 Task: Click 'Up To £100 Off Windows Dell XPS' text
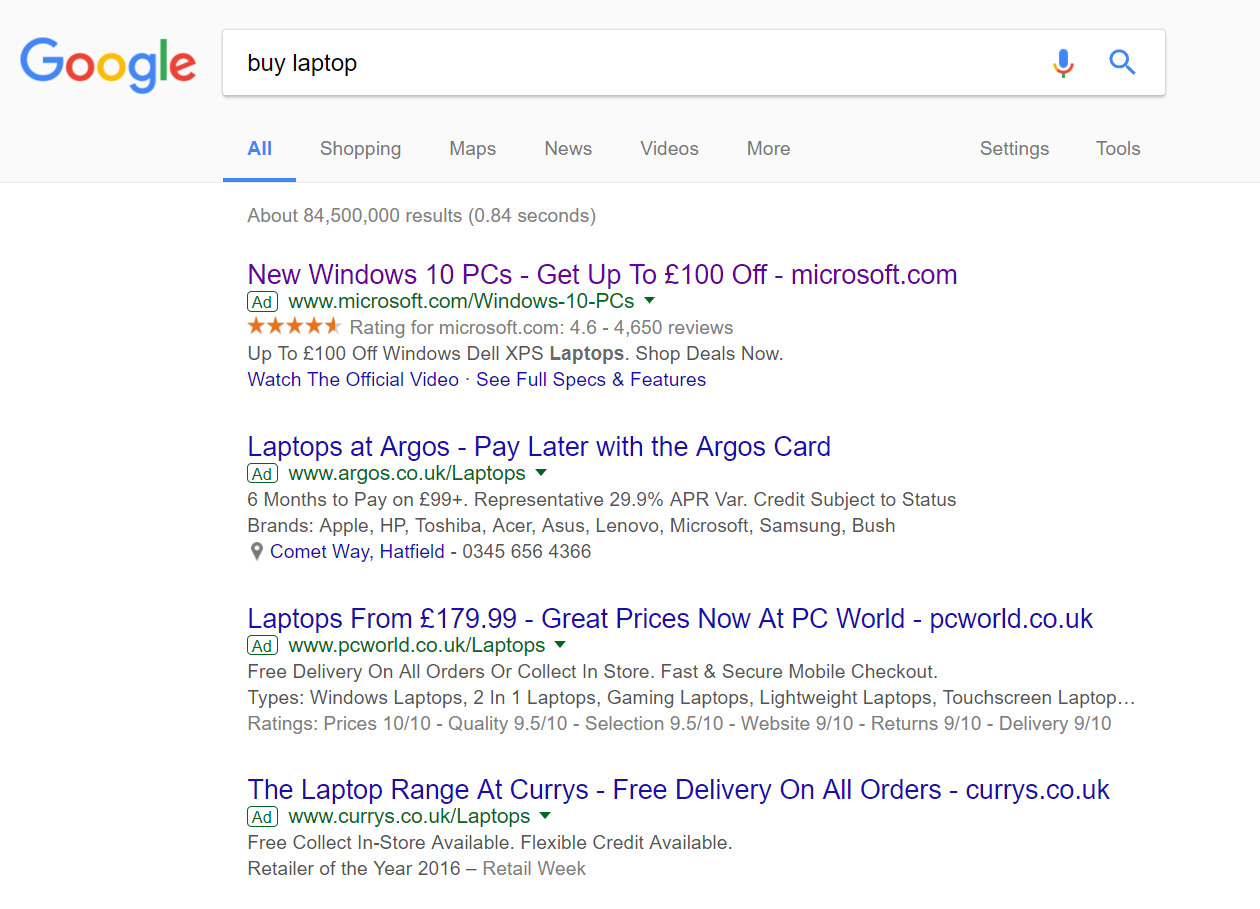[515, 354]
